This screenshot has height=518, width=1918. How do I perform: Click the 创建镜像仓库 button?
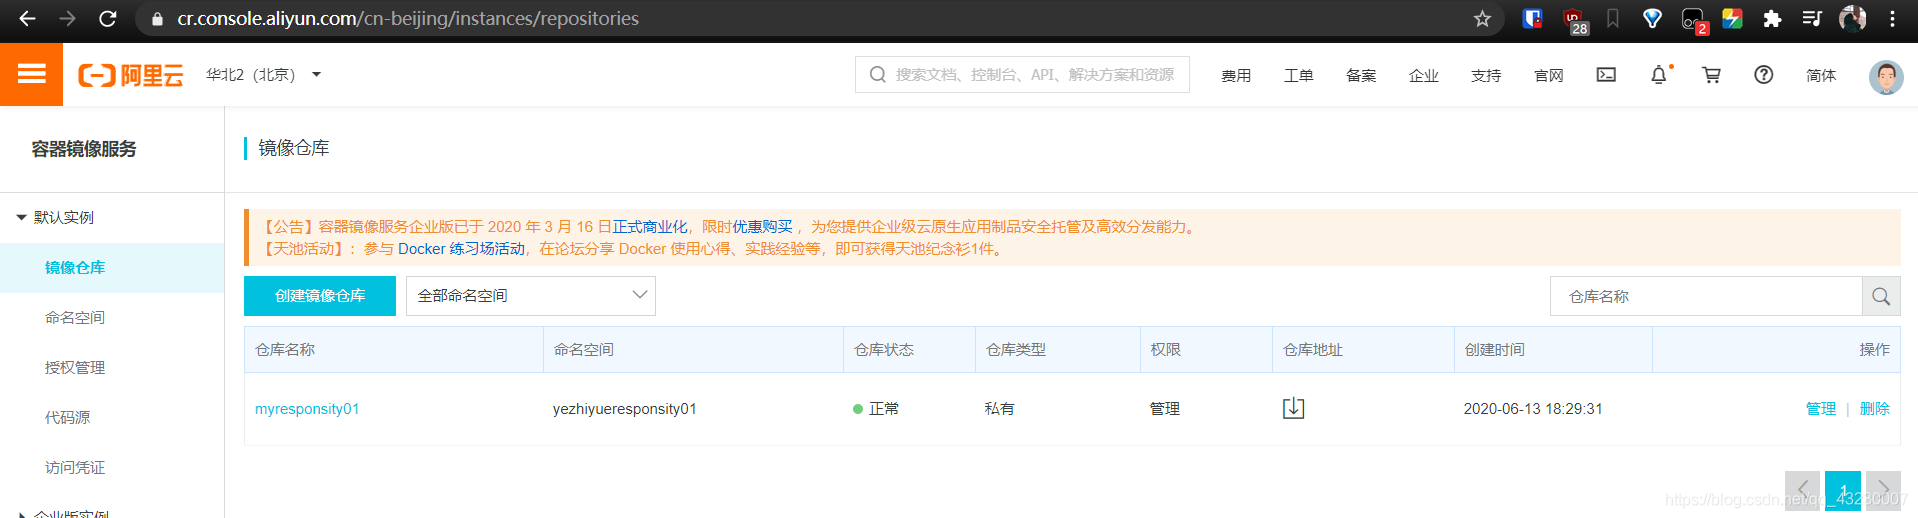pyautogui.click(x=320, y=296)
